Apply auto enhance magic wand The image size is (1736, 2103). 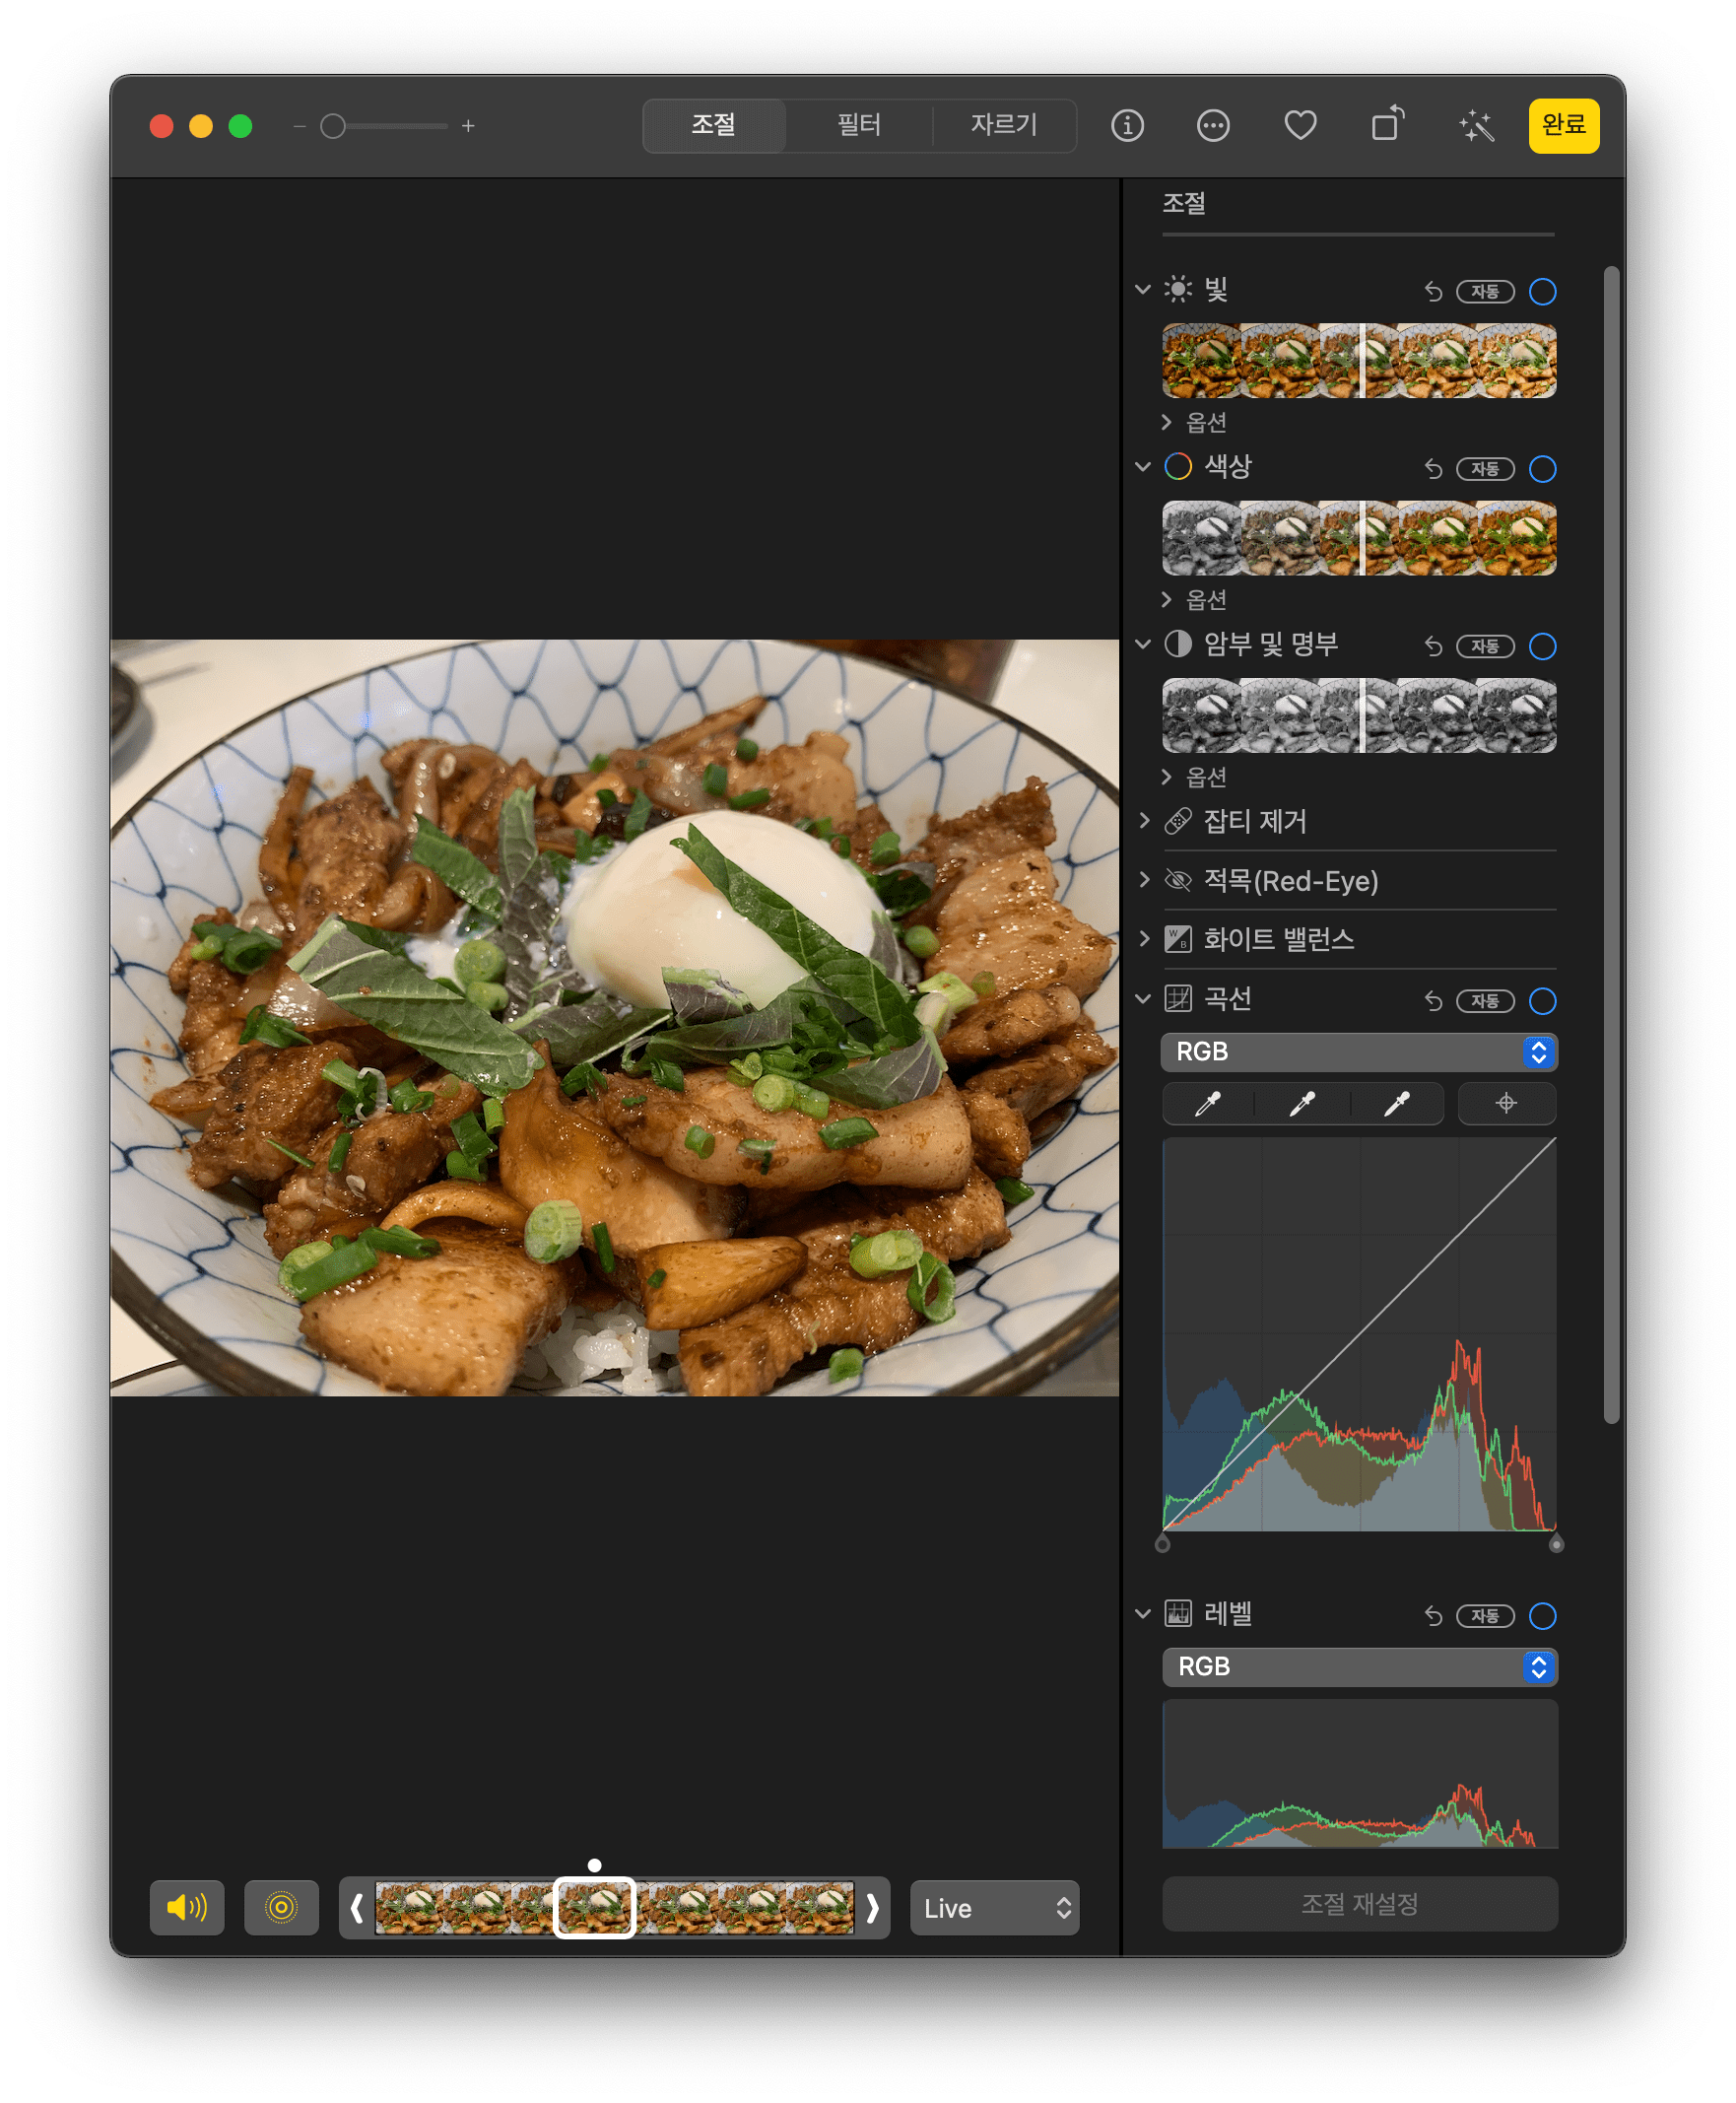click(1475, 126)
